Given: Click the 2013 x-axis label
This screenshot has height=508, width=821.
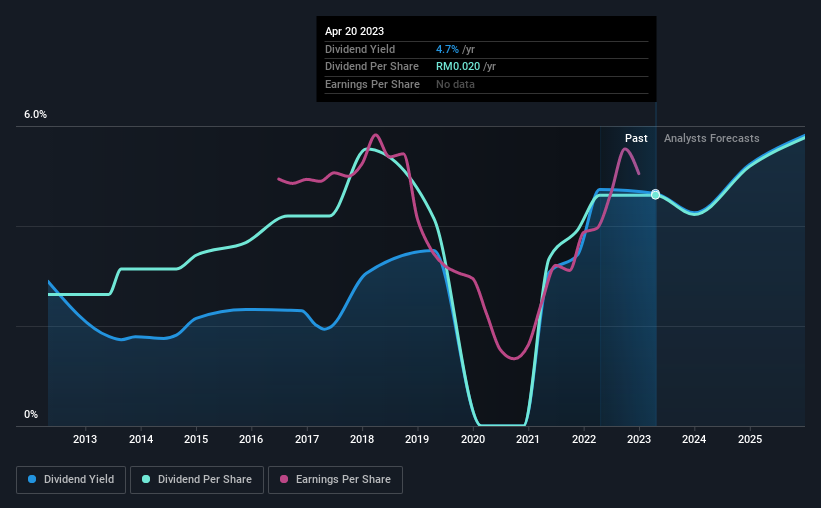Looking at the screenshot, I should point(85,439).
